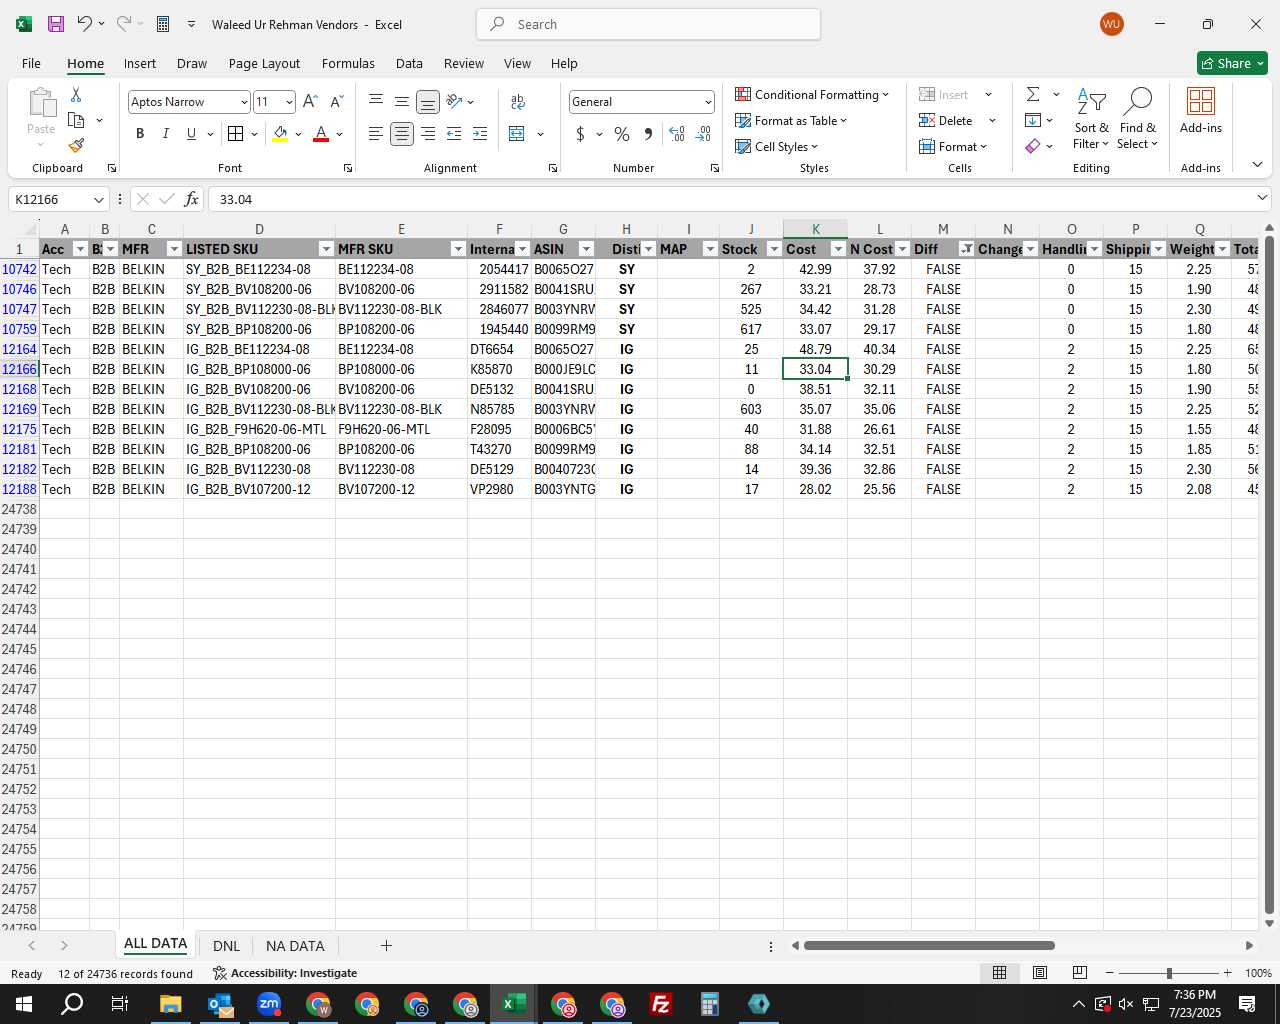Increase decimal places
1280x1024 pixels.
[x=677, y=134]
